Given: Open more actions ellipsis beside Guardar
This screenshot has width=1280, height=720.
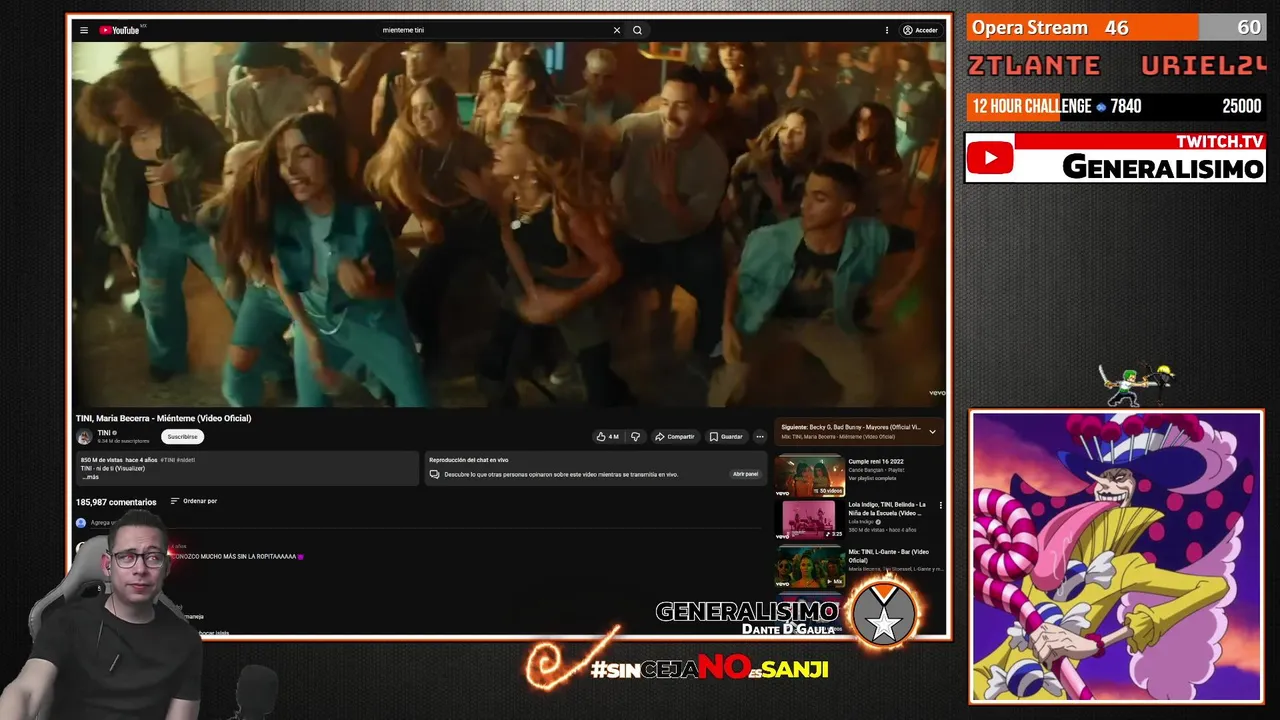Looking at the screenshot, I should click(x=759, y=436).
